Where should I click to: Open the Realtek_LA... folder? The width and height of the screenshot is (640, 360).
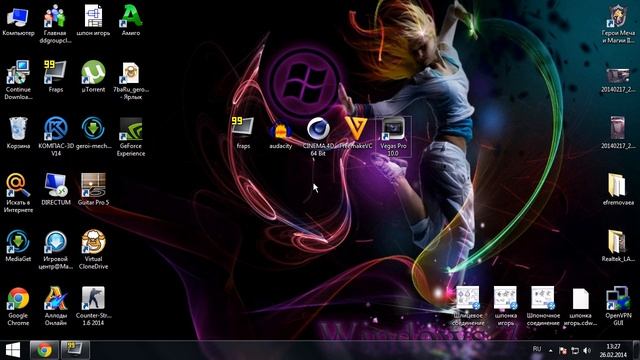(618, 246)
